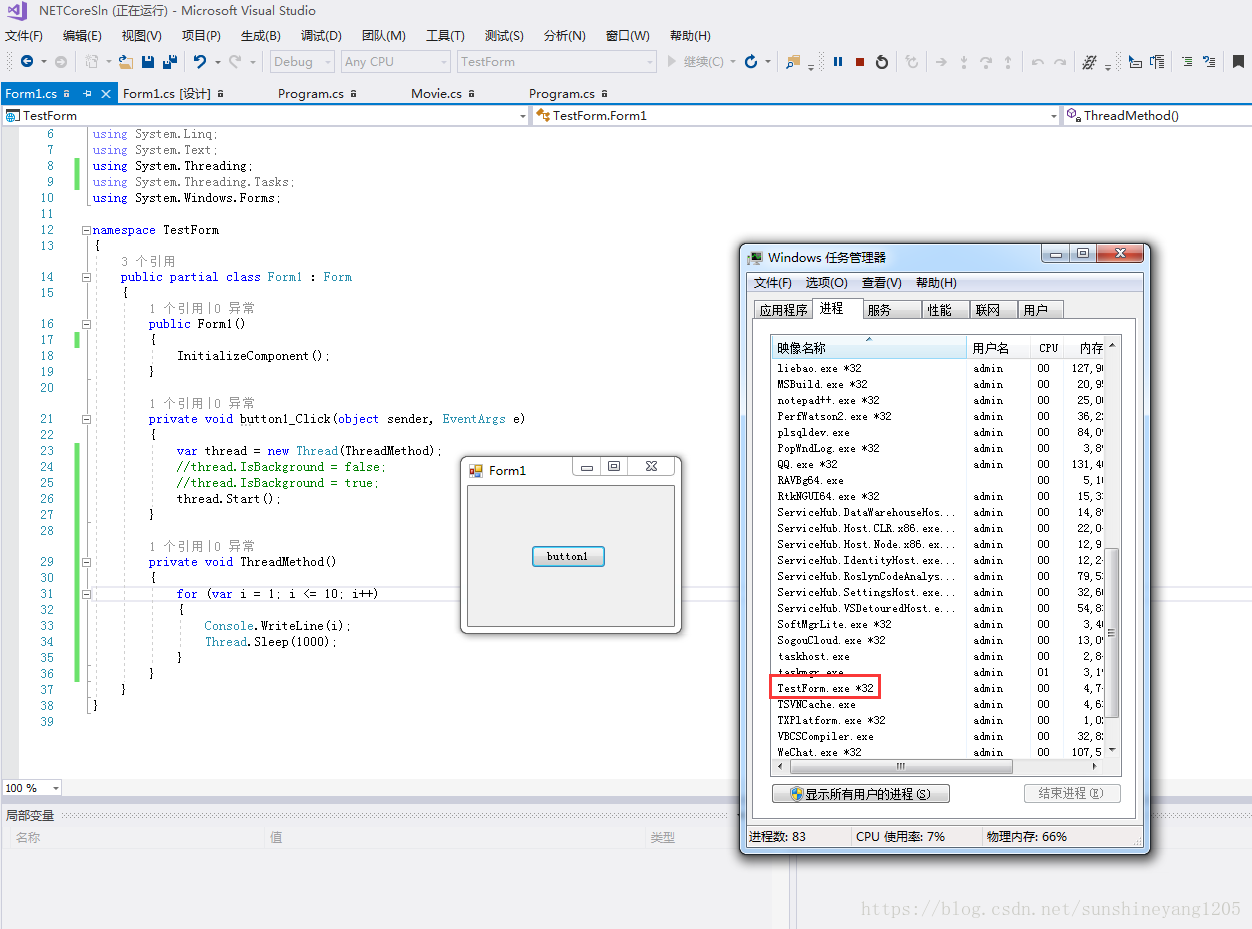Open the 生成(B) menu
Screen dimensions: 1252x929
tap(261, 36)
